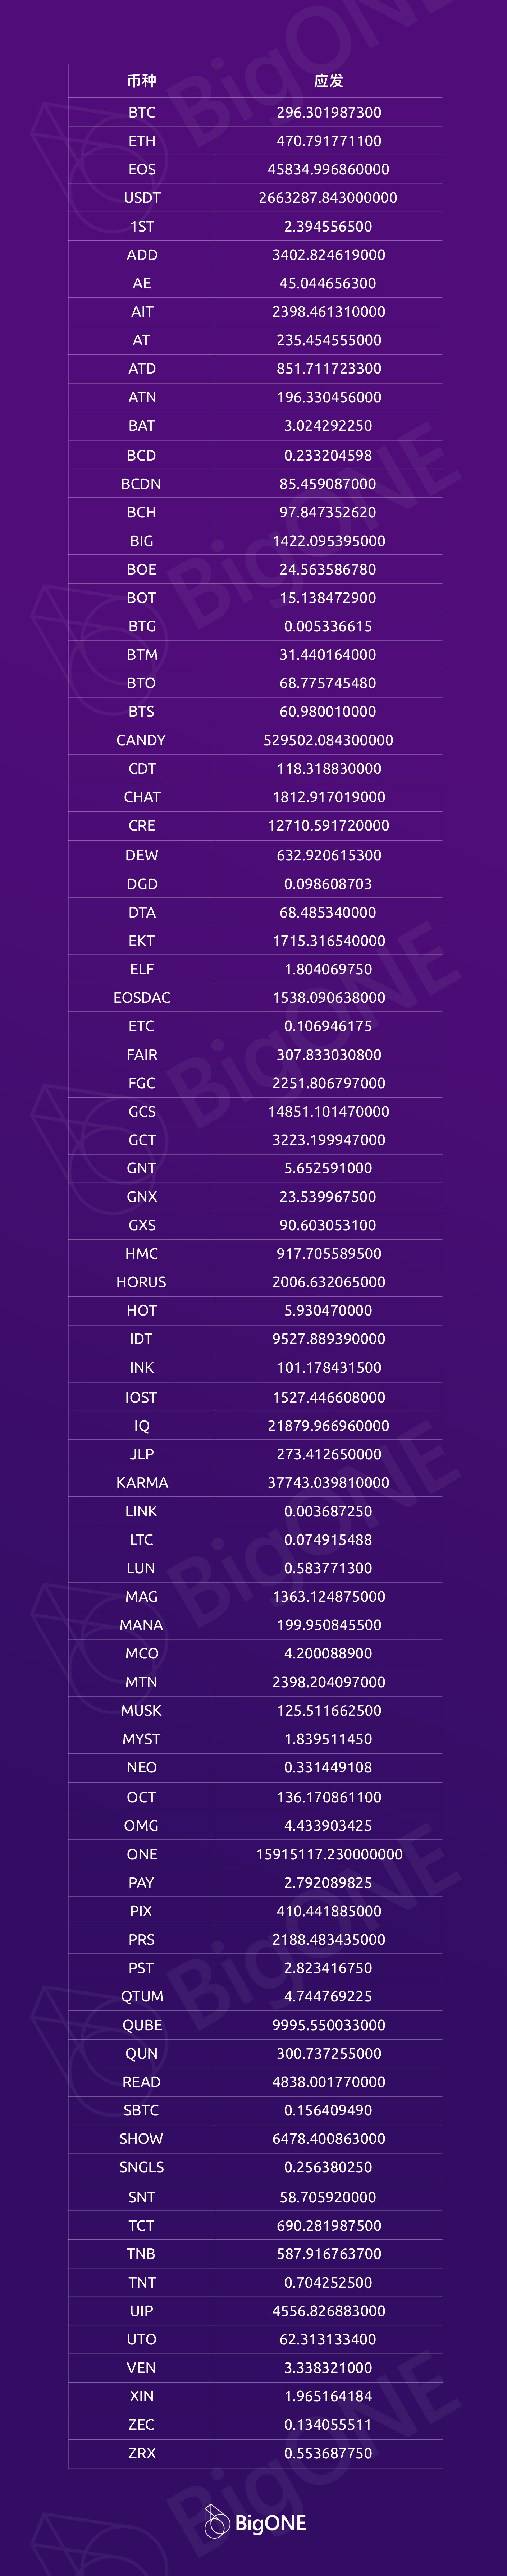Viewport: 507px width, 2576px height.
Task: Click the 应发 column header
Action: tap(328, 81)
